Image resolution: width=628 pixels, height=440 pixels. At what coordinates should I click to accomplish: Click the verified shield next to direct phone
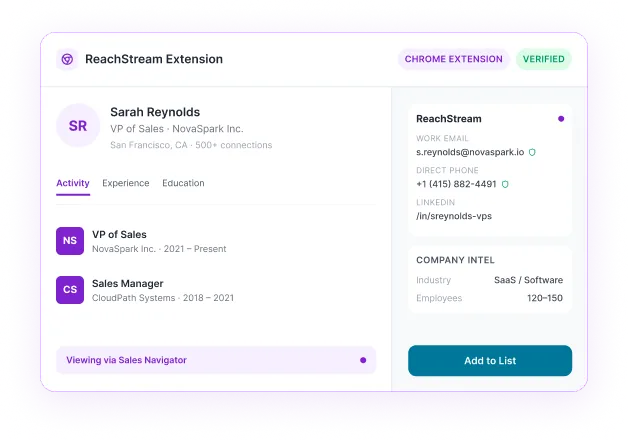click(x=505, y=184)
